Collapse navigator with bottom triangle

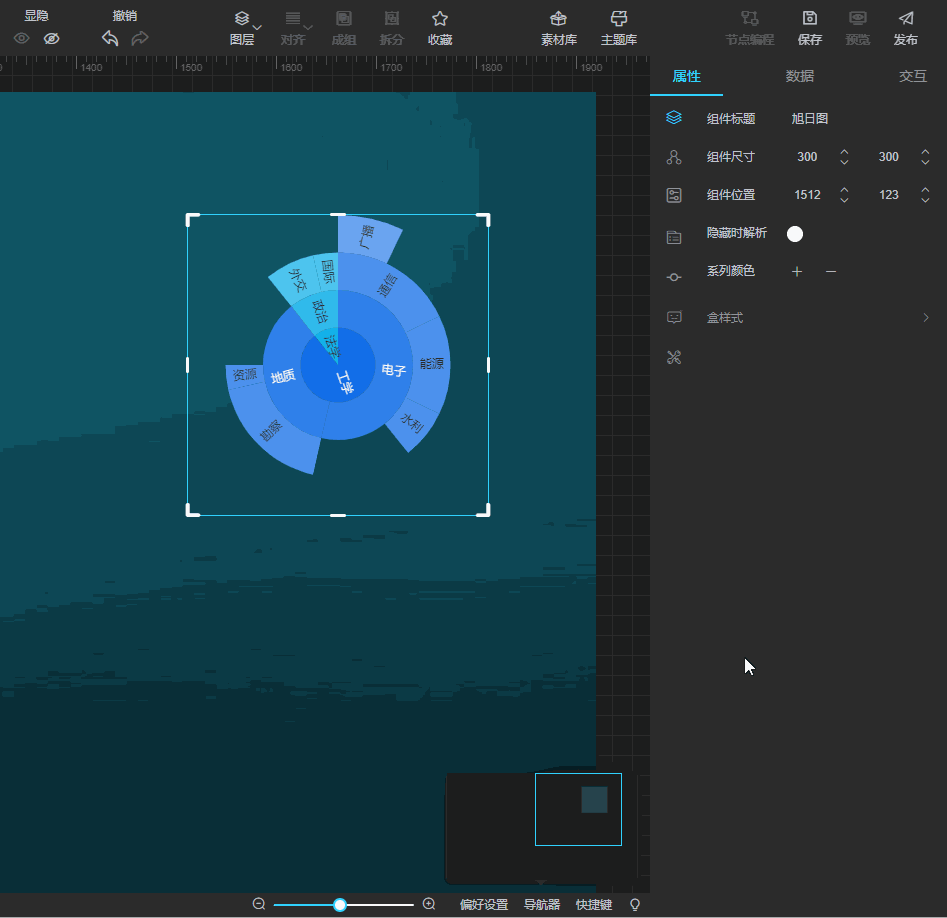click(x=541, y=882)
